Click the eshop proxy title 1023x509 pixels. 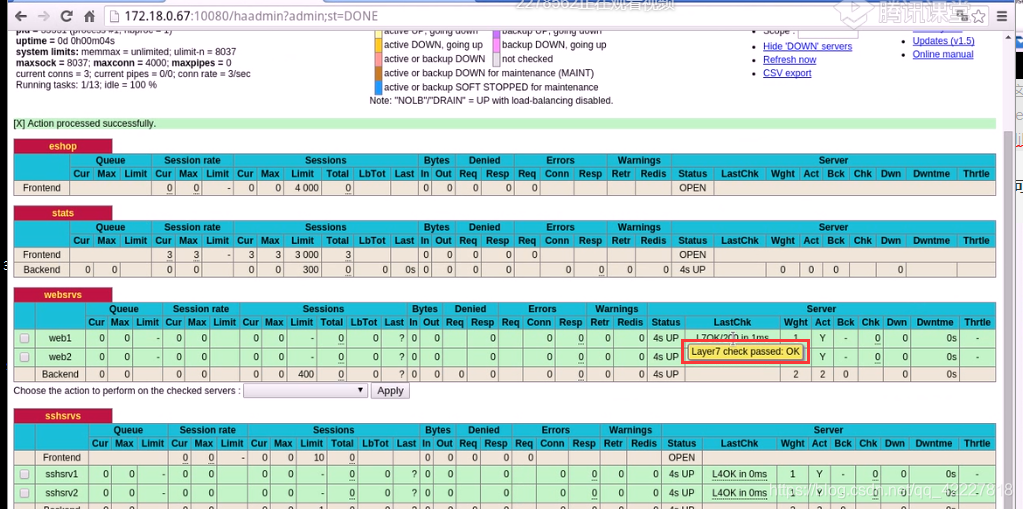(63, 146)
